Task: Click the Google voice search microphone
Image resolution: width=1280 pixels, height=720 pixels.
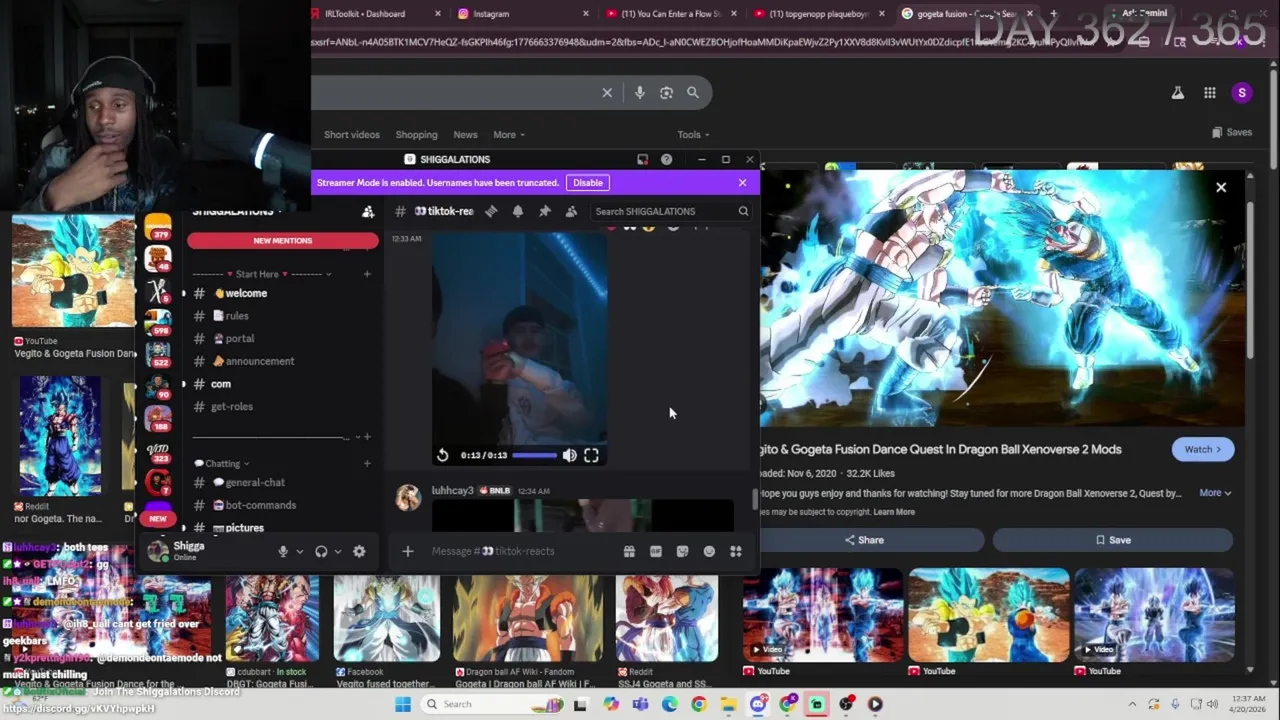Action: pyautogui.click(x=640, y=93)
